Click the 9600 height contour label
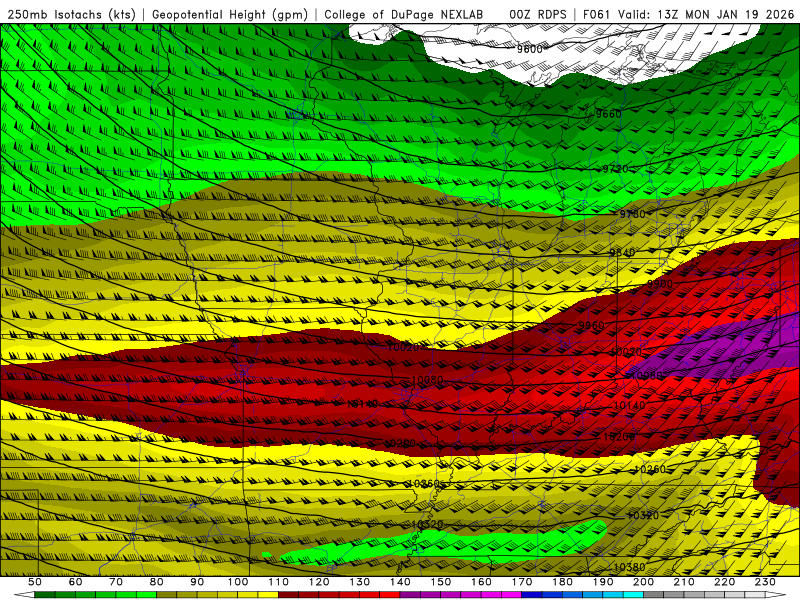 click(530, 49)
